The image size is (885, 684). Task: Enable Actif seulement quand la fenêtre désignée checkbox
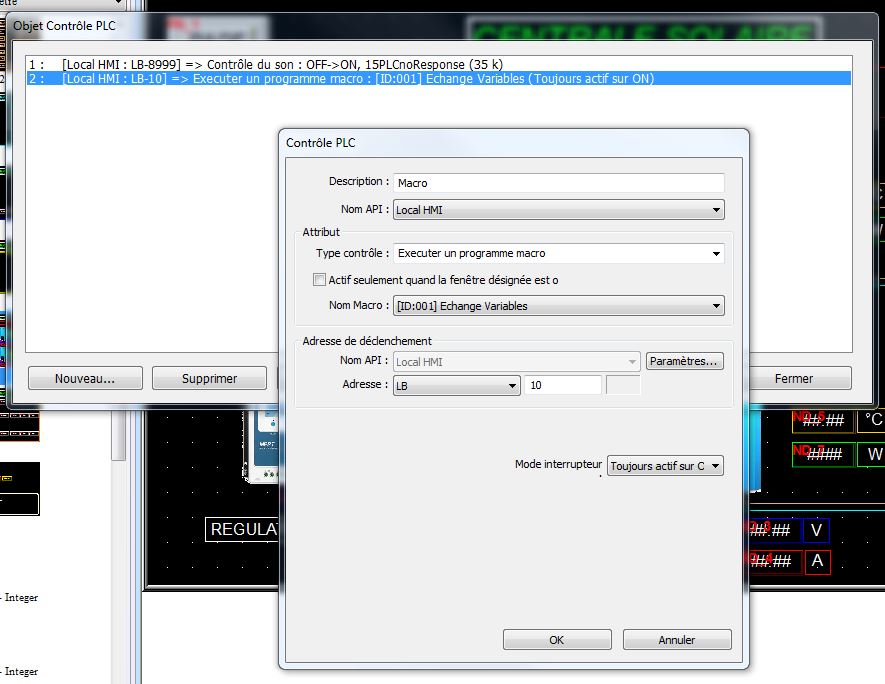pos(319,279)
